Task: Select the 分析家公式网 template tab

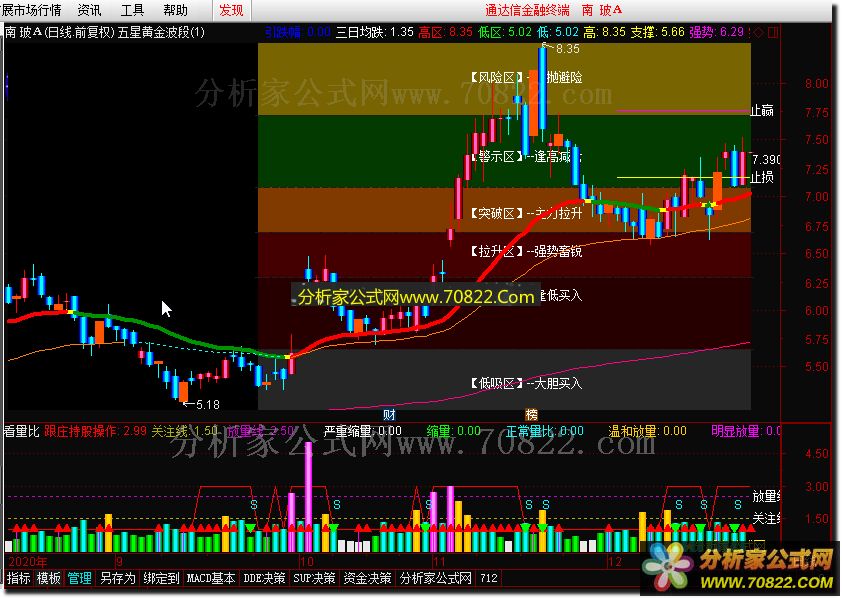Action: point(435,578)
